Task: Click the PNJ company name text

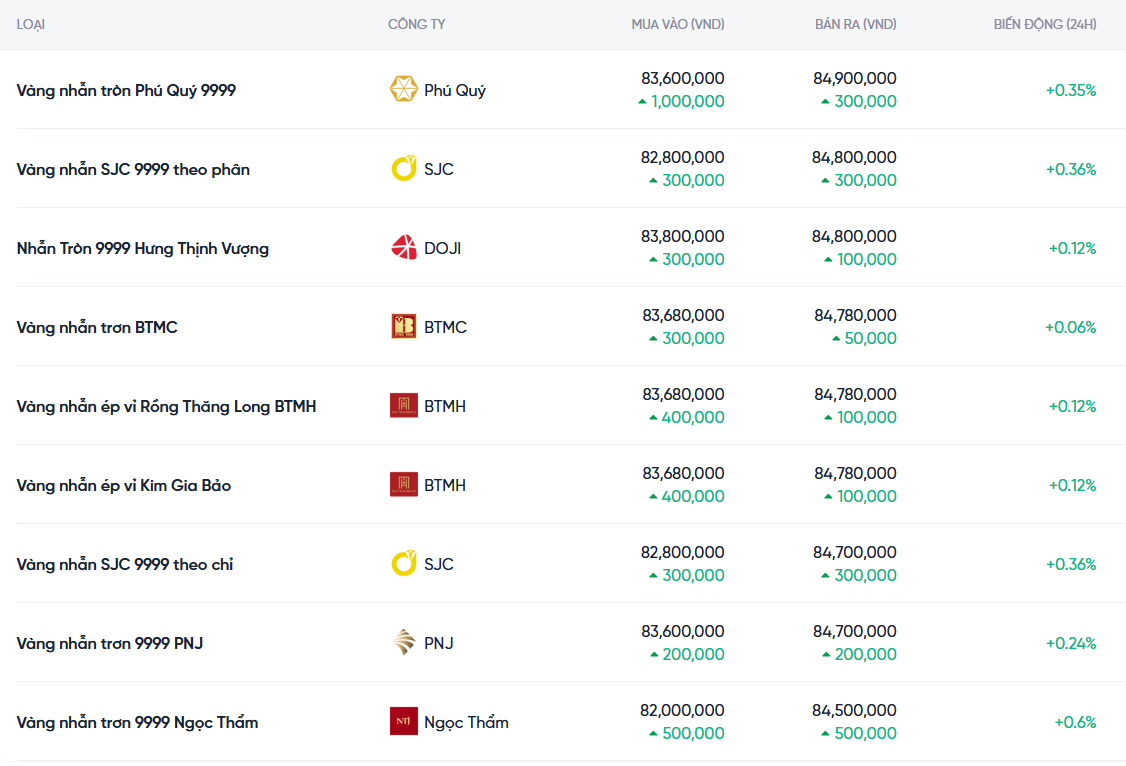Action: coord(439,643)
